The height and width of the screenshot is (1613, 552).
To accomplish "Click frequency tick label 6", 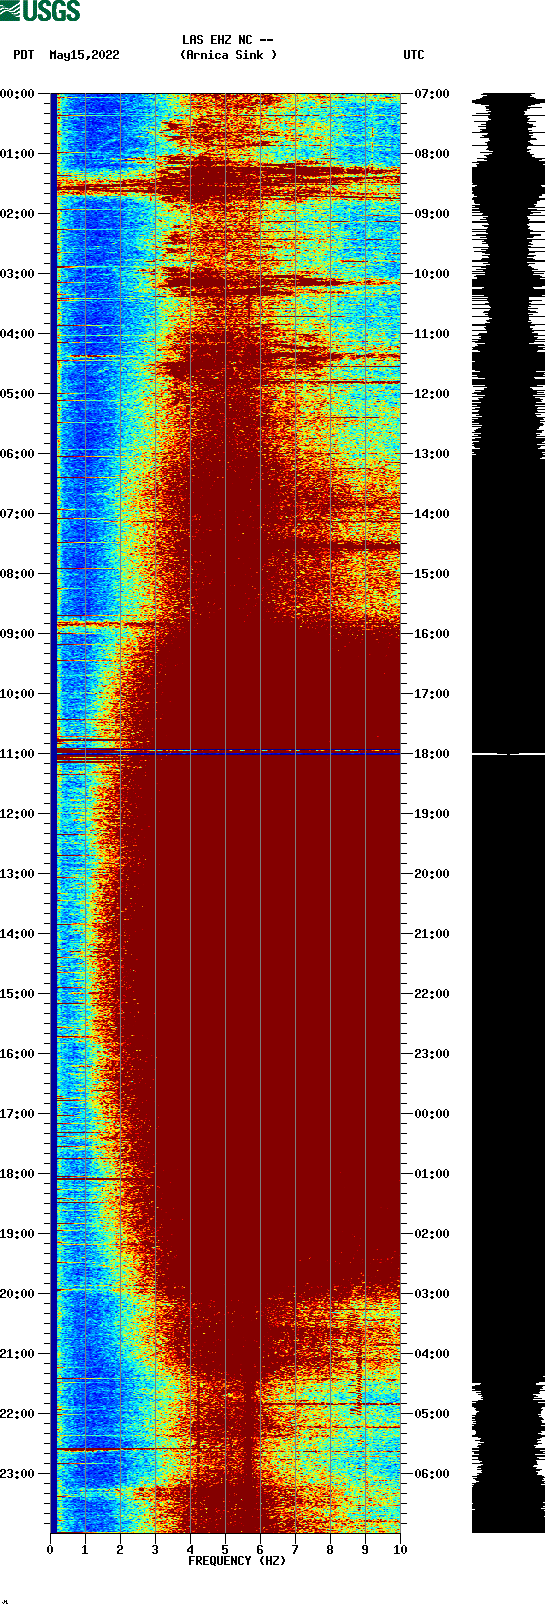I will coord(260,1550).
